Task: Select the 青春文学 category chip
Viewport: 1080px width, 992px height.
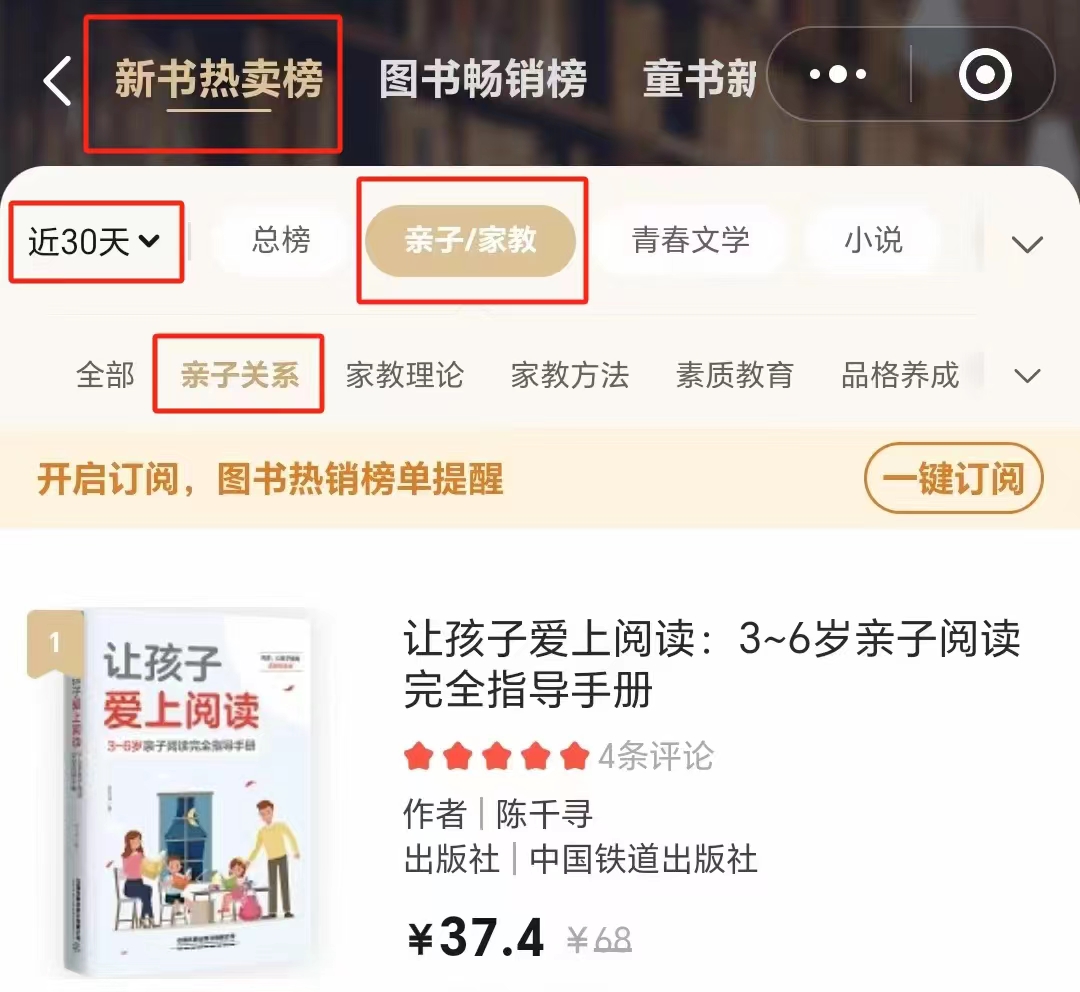Action: (691, 240)
